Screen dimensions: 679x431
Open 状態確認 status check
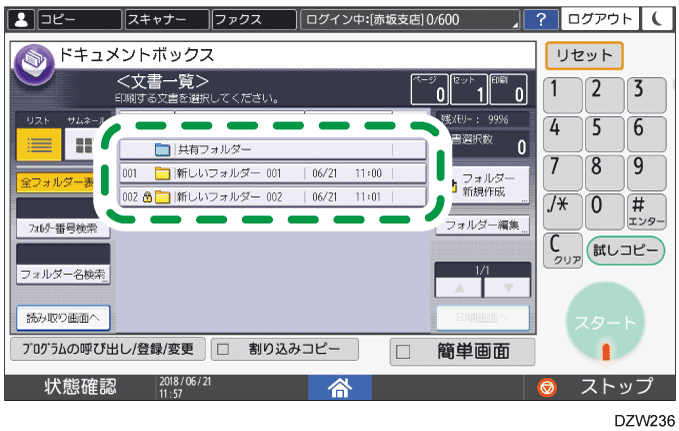pyautogui.click(x=81, y=387)
